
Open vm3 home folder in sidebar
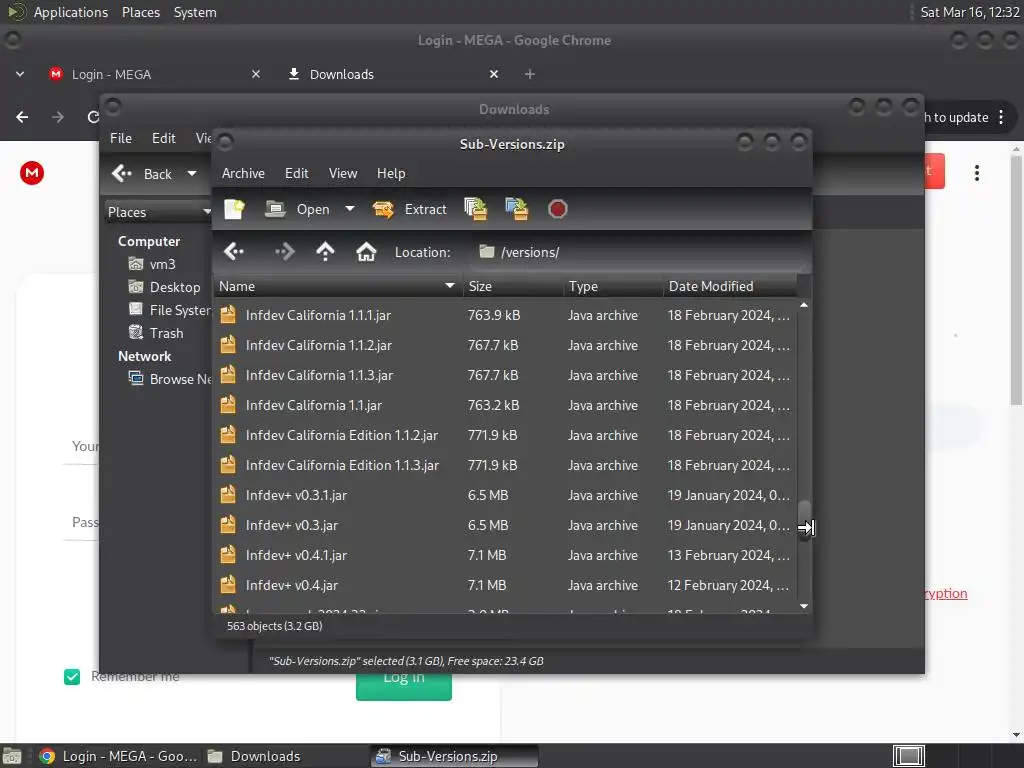click(152, 264)
